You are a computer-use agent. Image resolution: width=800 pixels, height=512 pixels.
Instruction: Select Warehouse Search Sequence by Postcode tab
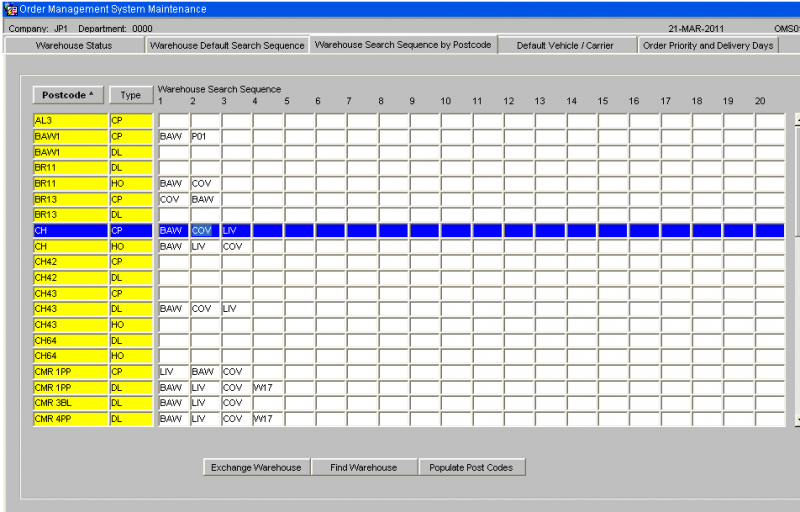[403, 45]
